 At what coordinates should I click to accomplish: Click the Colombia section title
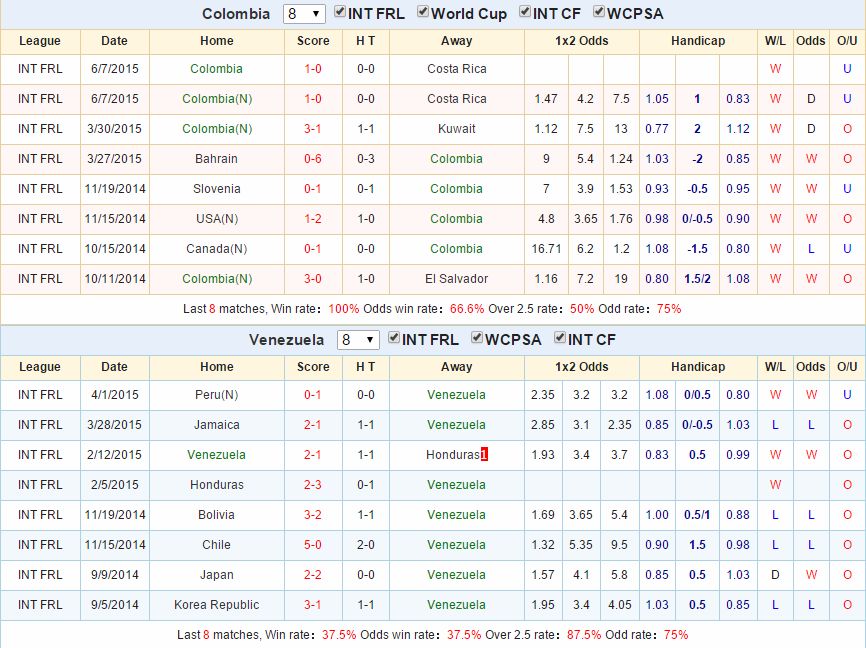236,14
